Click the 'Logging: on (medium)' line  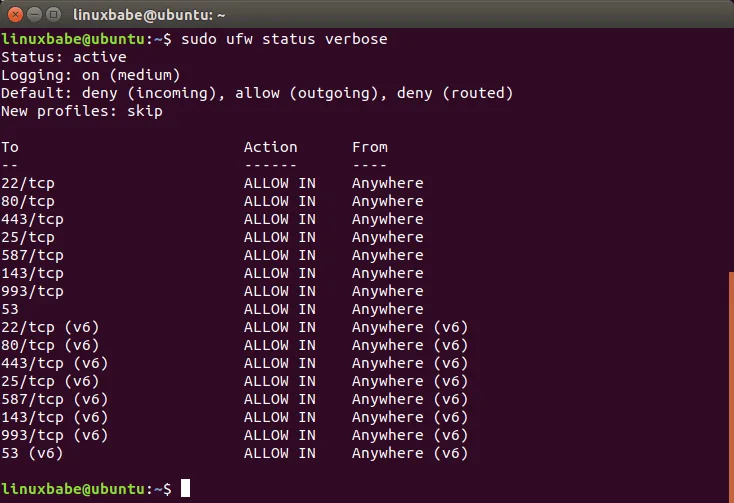tap(90, 75)
